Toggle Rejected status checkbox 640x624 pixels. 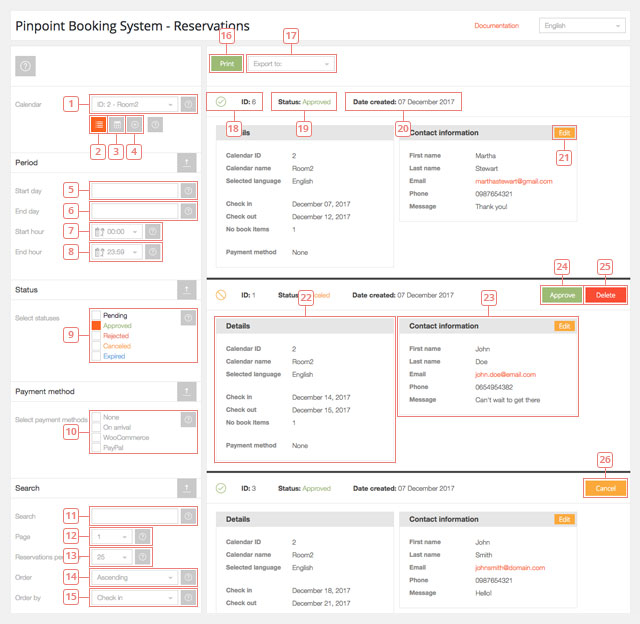click(x=96, y=336)
